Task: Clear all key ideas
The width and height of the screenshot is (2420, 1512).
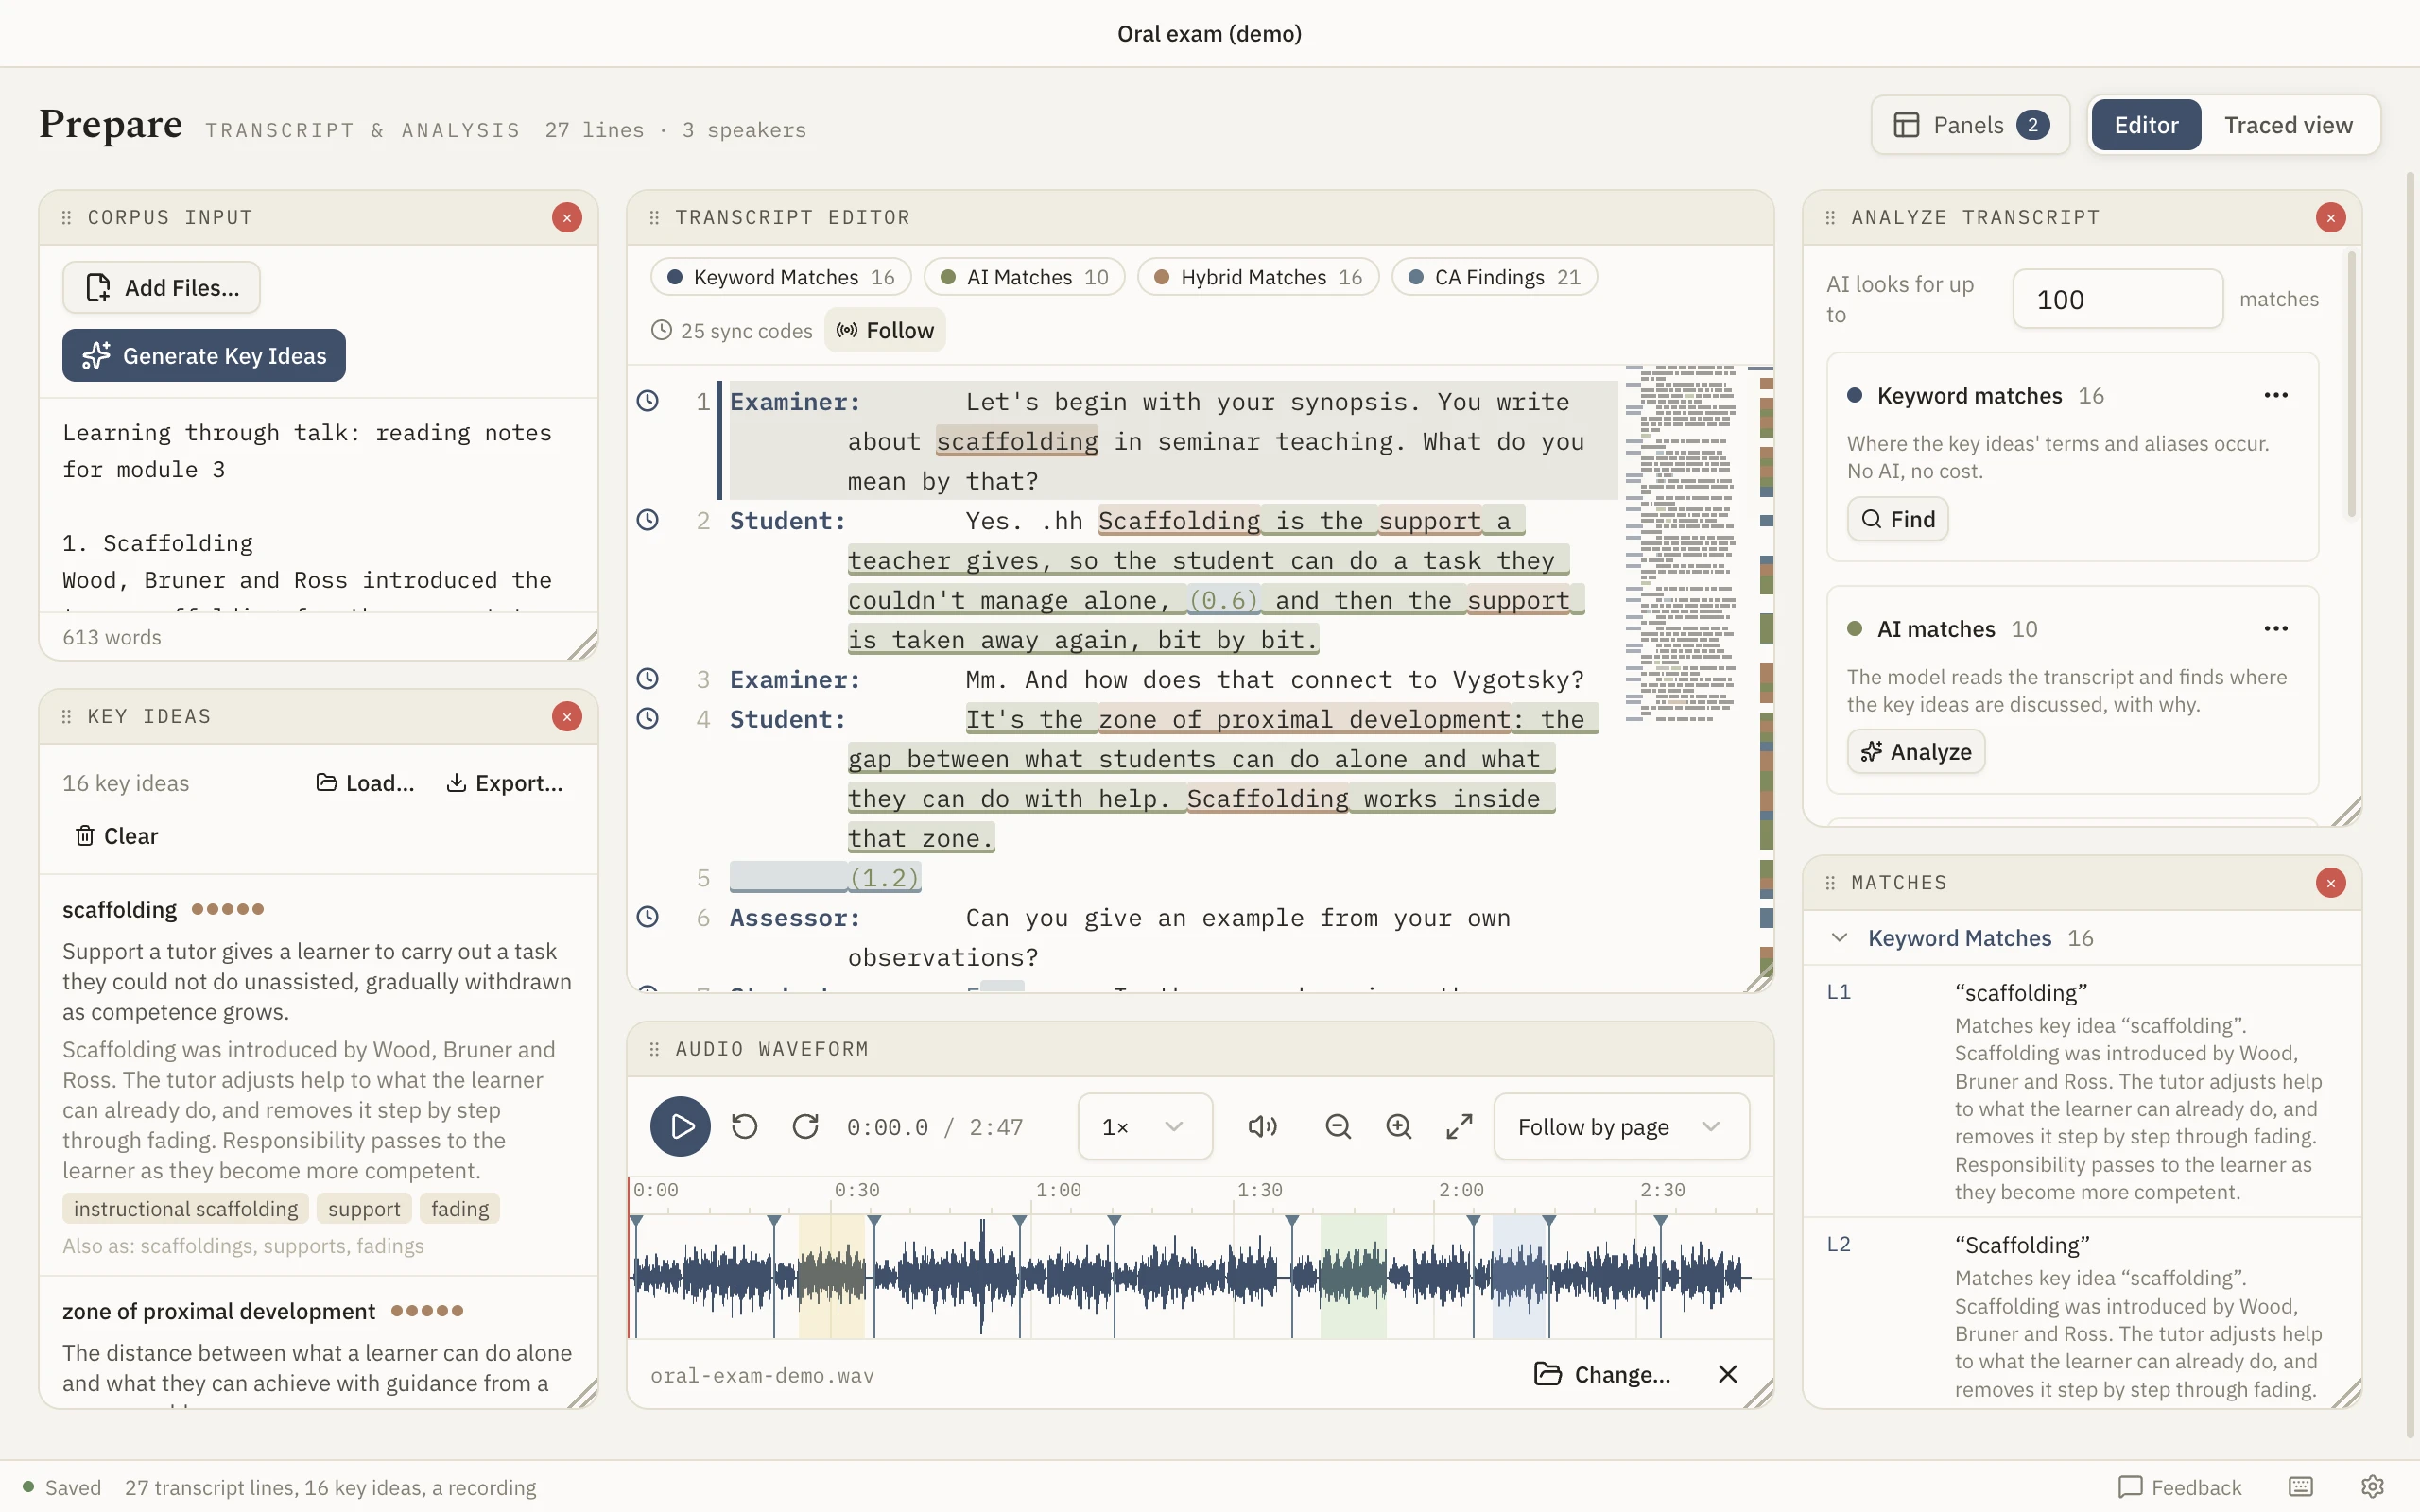Action: click(117, 835)
